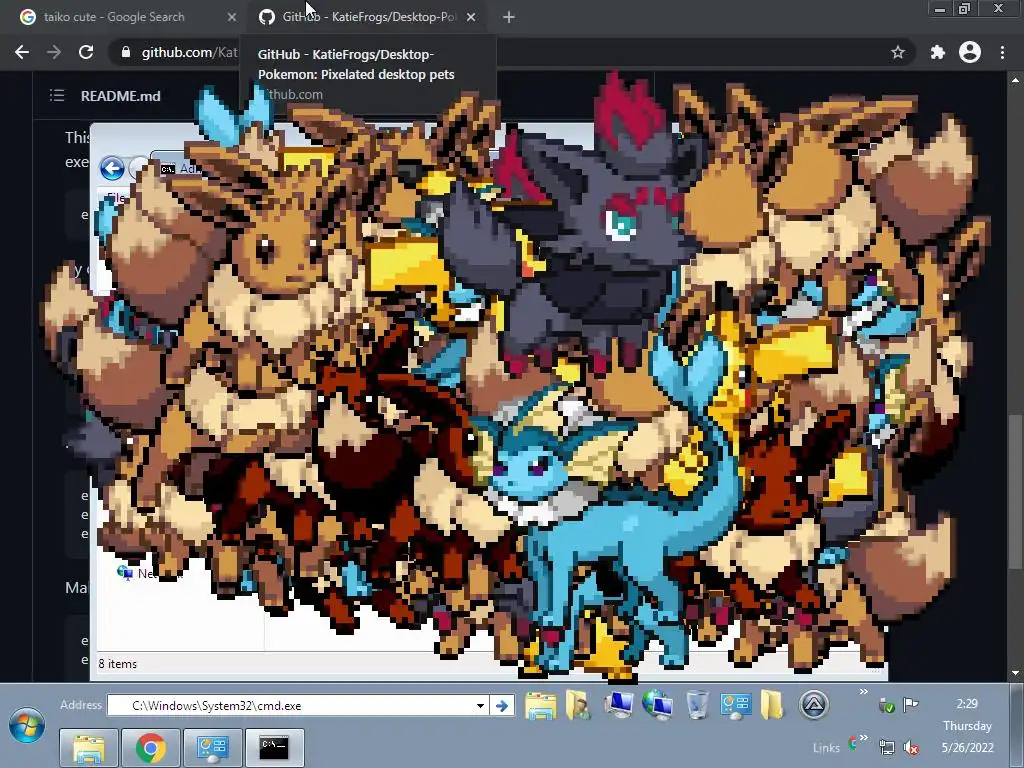
Task: Open the README.md outline list icon
Action: pyautogui.click(x=57, y=96)
